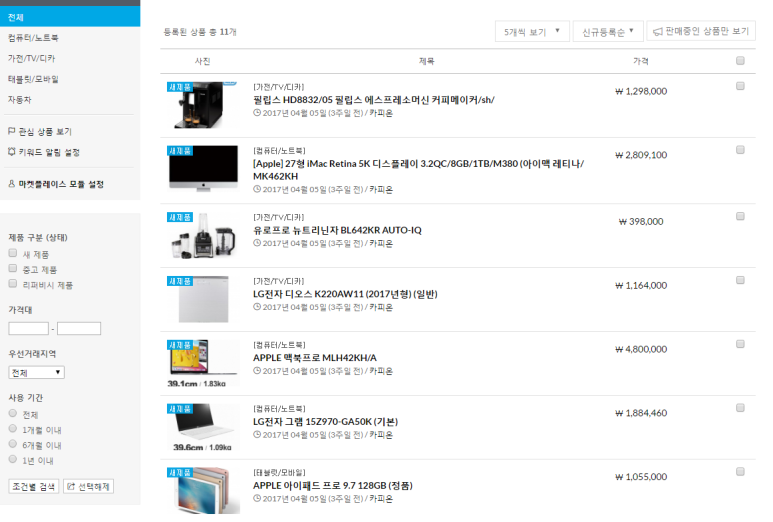
Task: Check the iMac Retina 5K row checkbox
Action: pyautogui.click(x=740, y=150)
